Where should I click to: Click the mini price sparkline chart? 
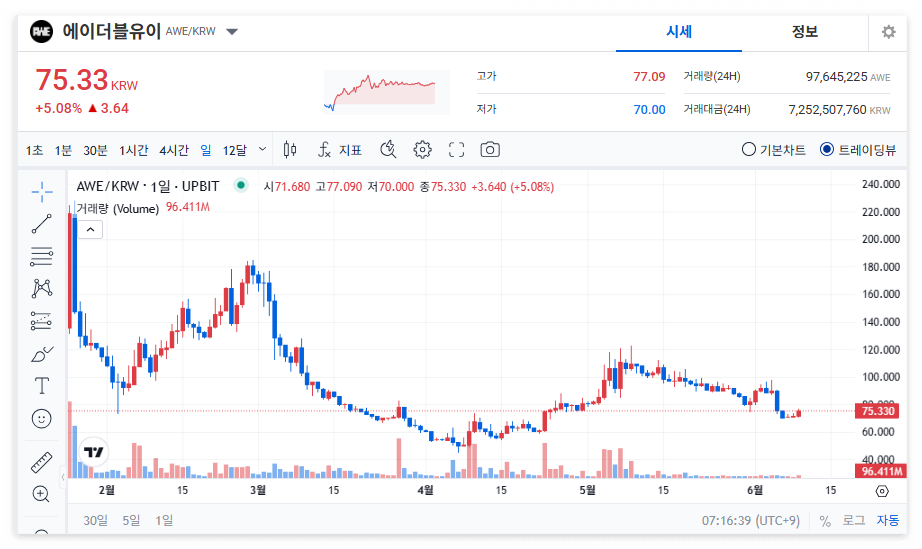(x=386, y=92)
